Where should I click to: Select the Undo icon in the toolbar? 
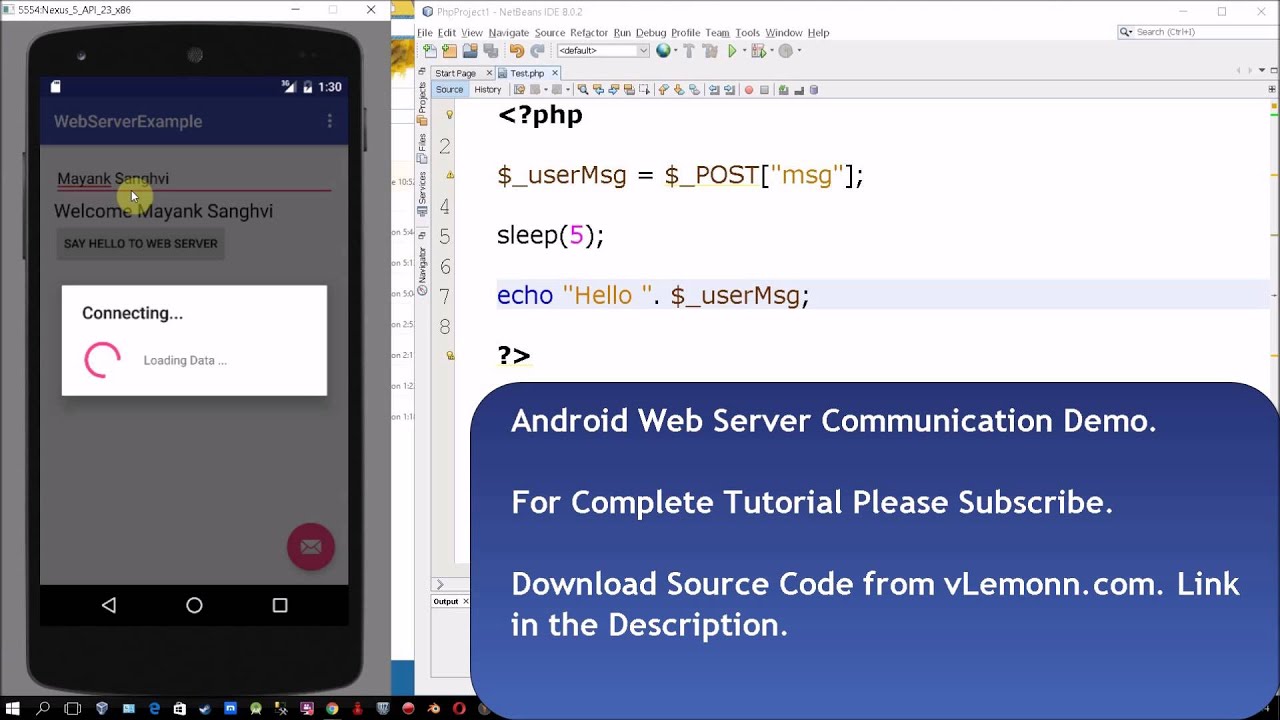coord(518,51)
